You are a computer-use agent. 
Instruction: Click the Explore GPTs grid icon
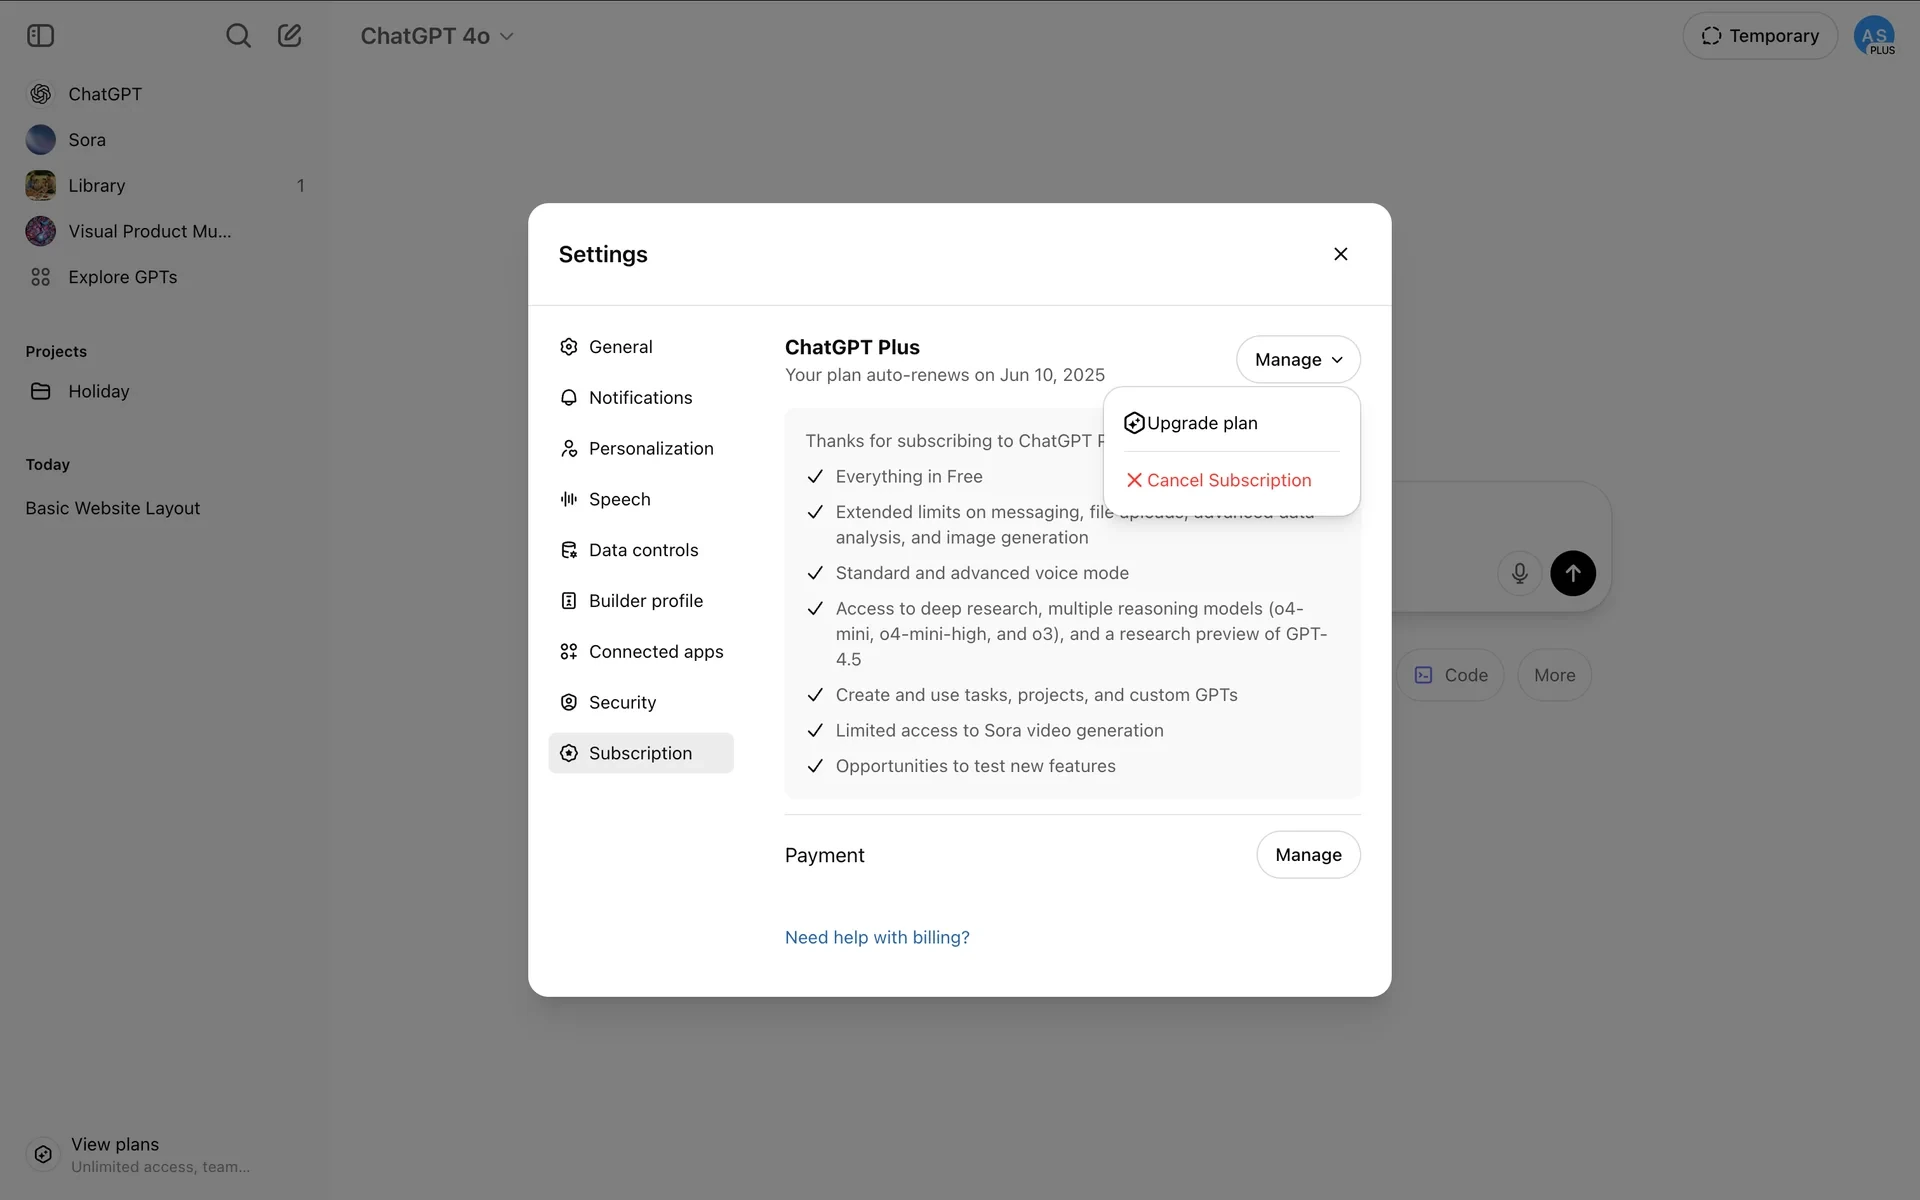pyautogui.click(x=41, y=277)
